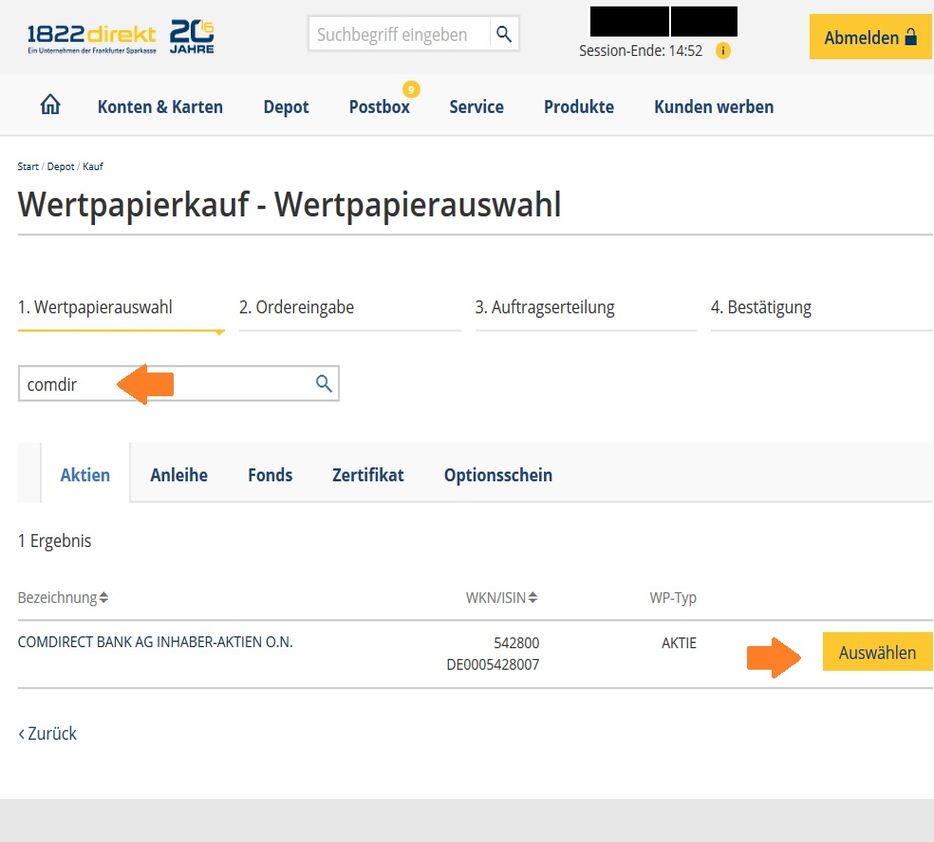Click the Abmelden logout button
The width and height of the screenshot is (934, 842).
tap(870, 37)
